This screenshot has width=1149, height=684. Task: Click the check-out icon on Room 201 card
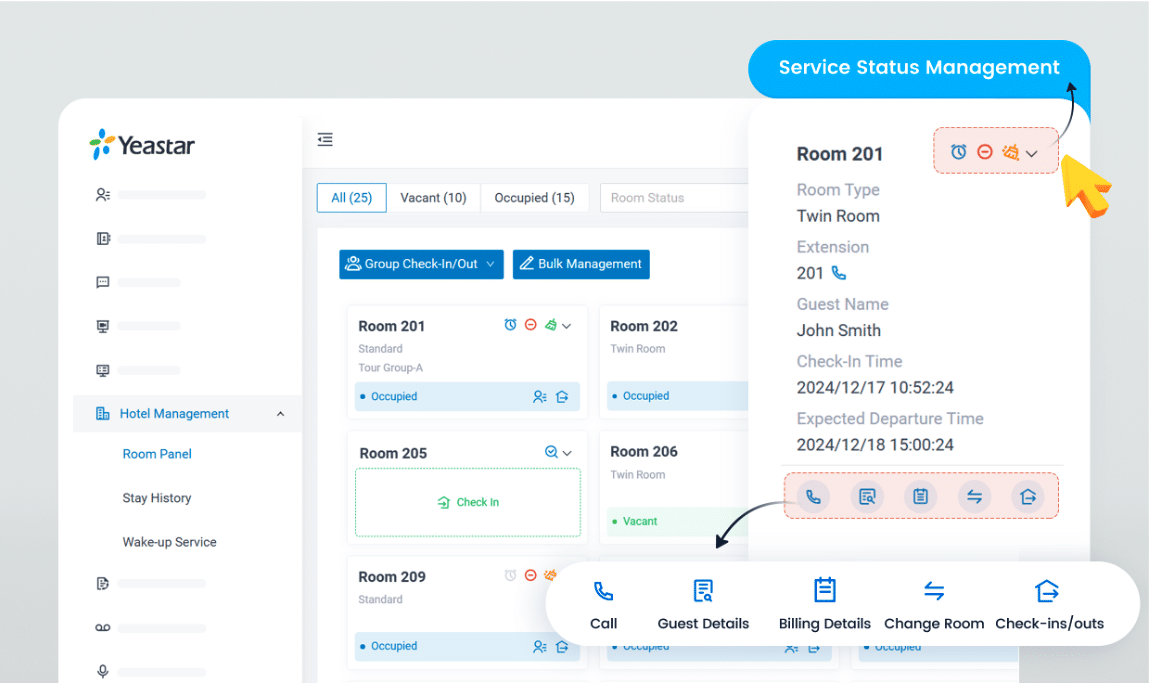pos(562,397)
